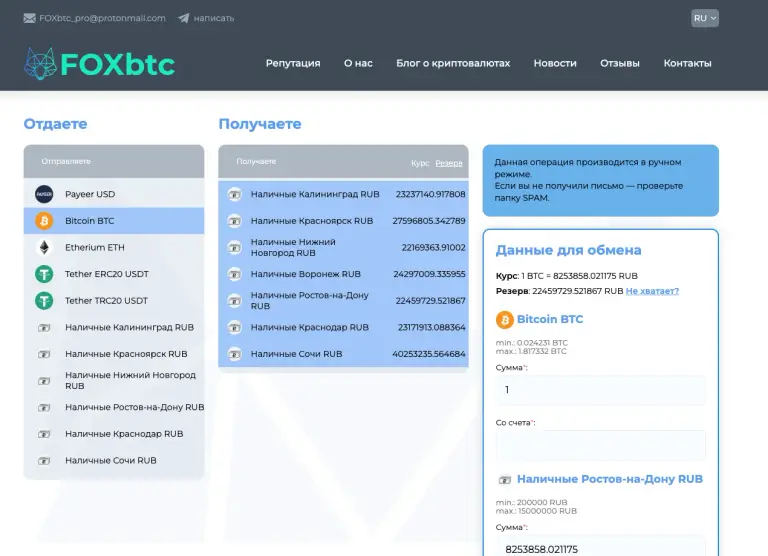
Task: Select Tether TRC20 USDT to send
Action: (x=114, y=300)
